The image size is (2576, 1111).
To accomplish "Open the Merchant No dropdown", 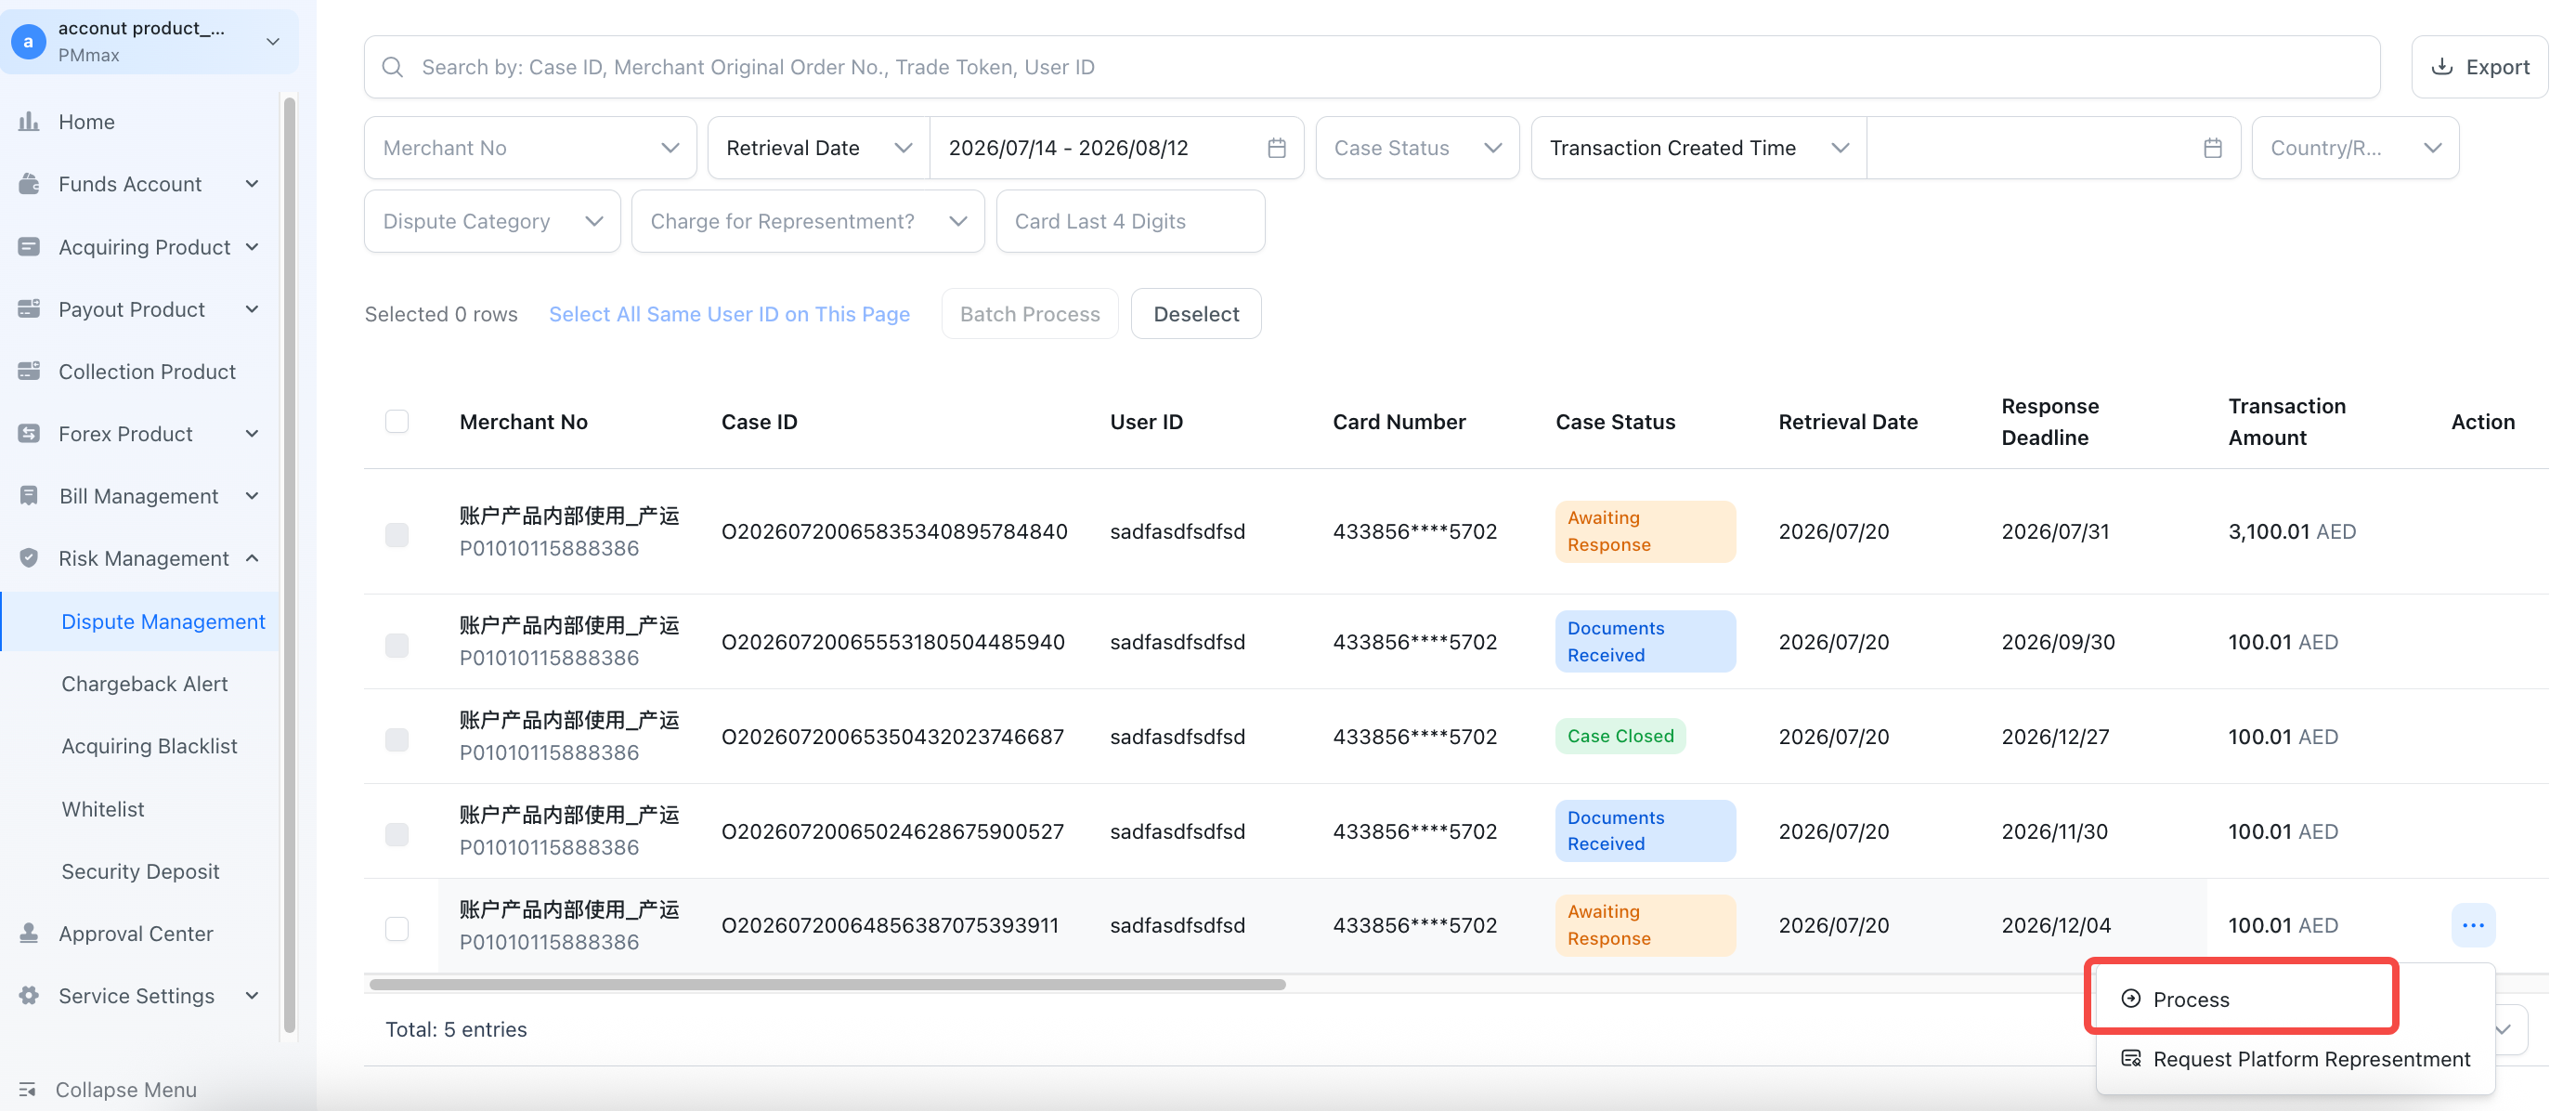I will tap(530, 148).
